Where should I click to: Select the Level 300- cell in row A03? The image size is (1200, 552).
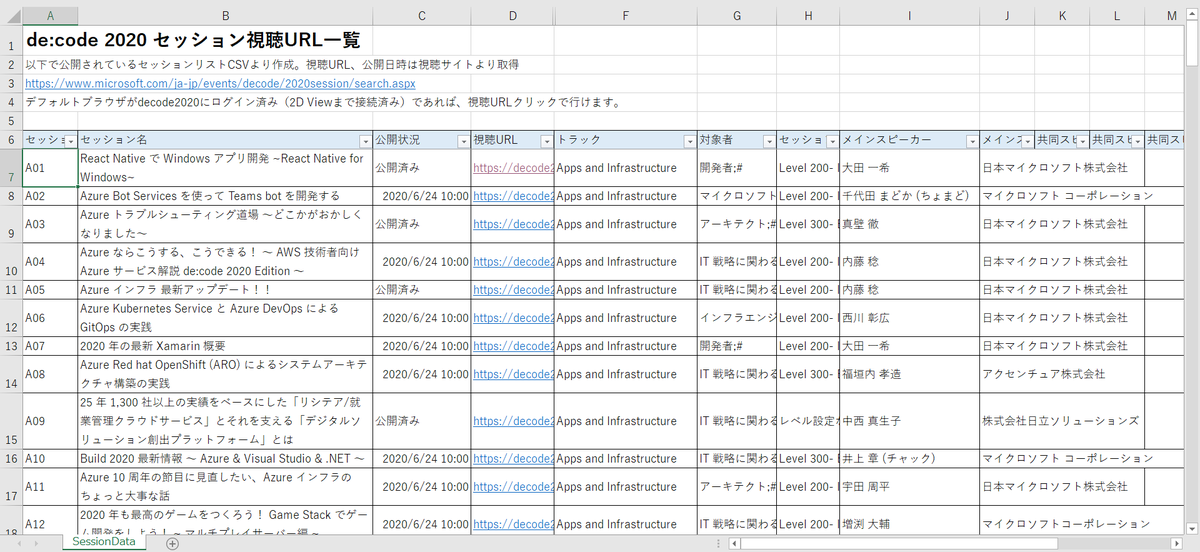(808, 224)
